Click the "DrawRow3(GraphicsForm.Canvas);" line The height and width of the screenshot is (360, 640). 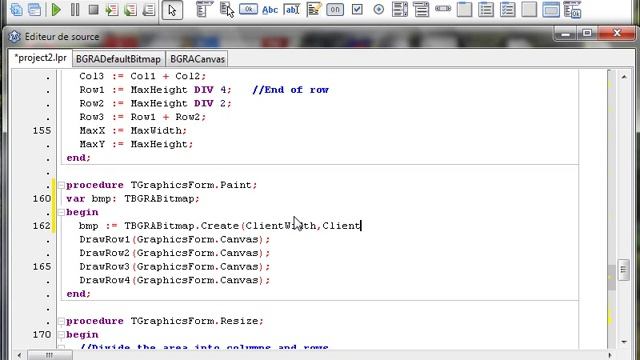(x=175, y=267)
